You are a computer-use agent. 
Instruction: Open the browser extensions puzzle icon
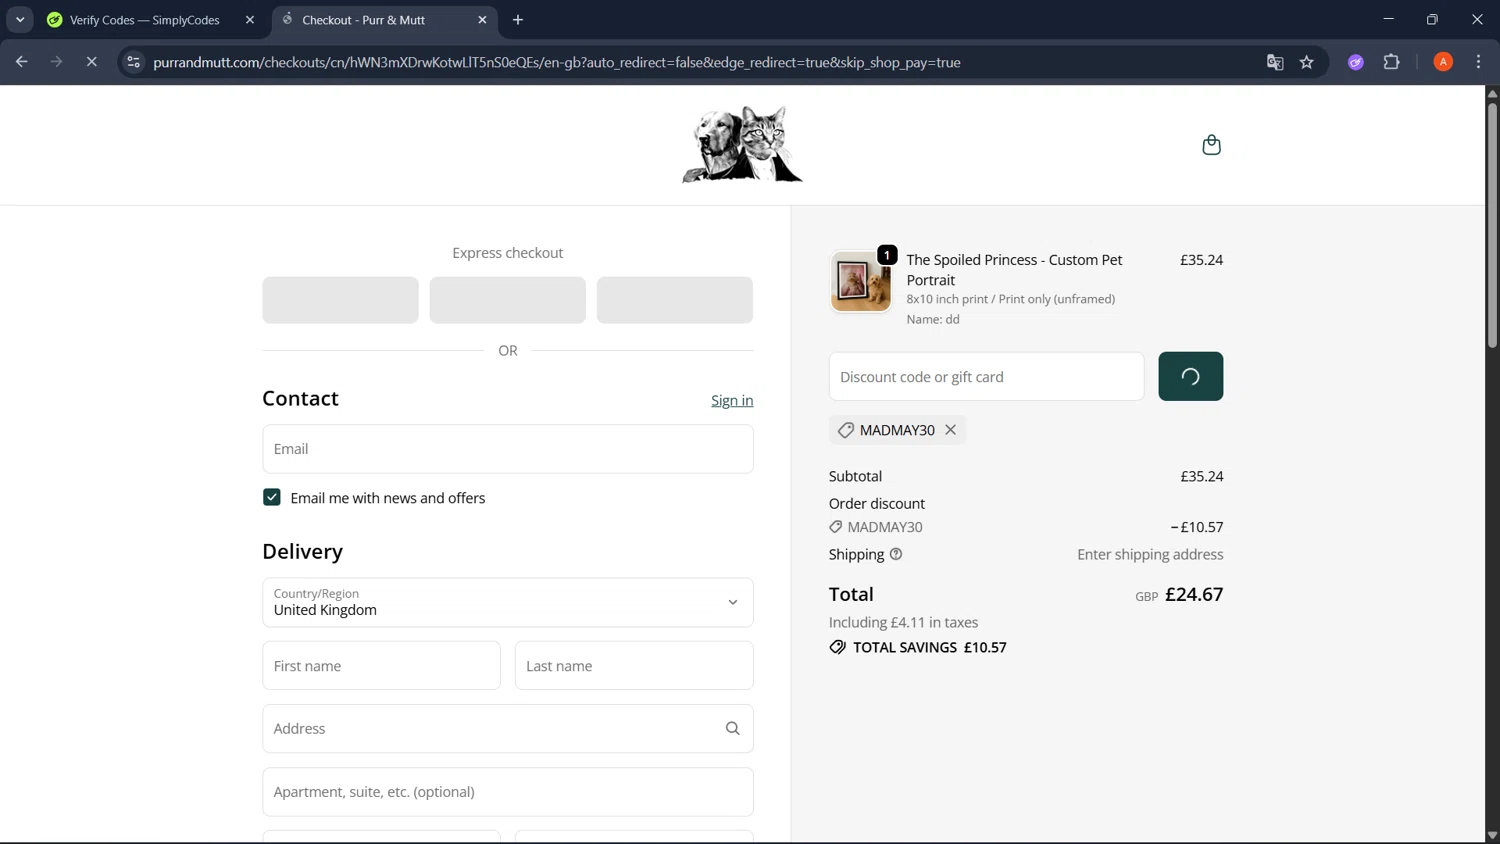pyautogui.click(x=1392, y=62)
